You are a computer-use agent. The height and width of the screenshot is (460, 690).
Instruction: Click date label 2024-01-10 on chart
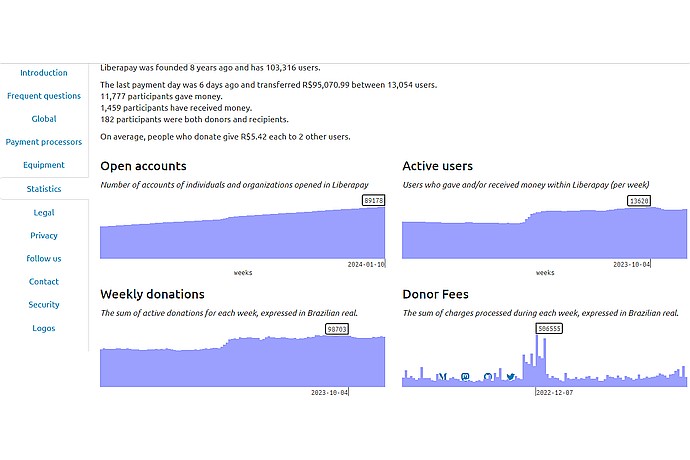[x=366, y=264]
